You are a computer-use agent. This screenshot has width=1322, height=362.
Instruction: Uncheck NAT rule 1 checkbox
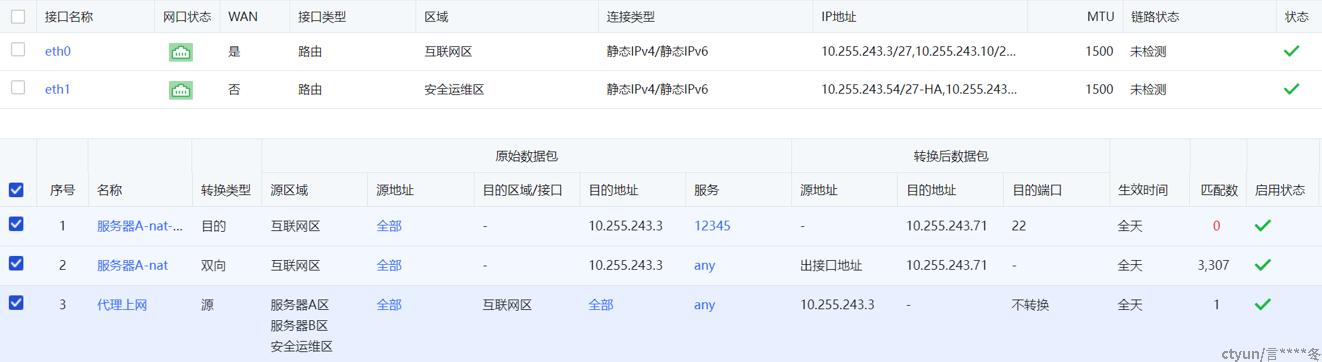pos(16,224)
